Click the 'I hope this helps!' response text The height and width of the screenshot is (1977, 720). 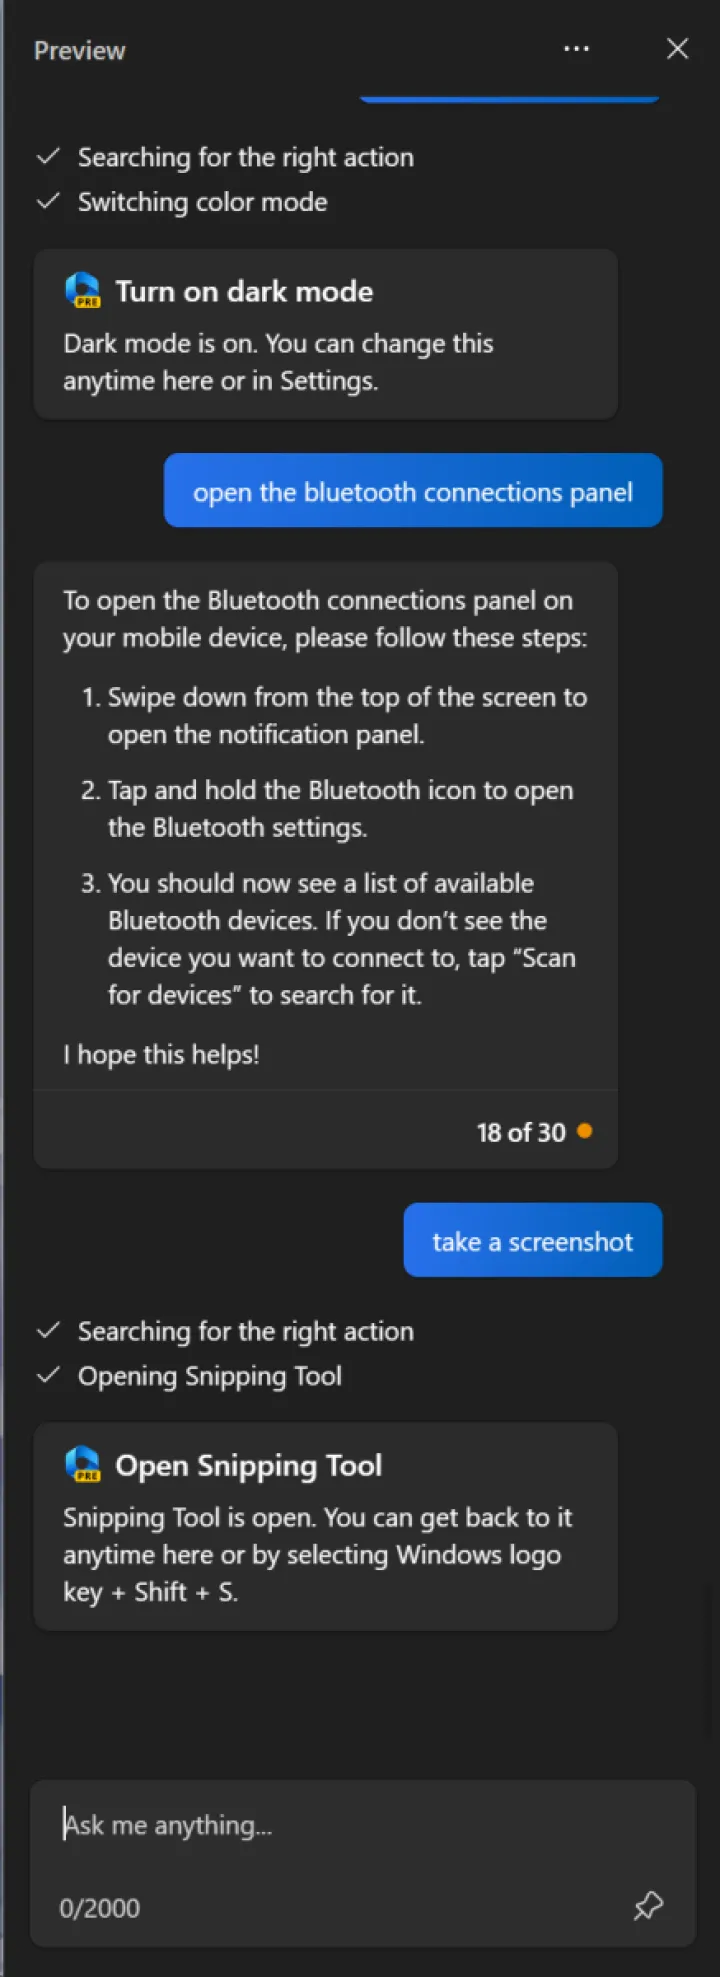coord(161,1054)
